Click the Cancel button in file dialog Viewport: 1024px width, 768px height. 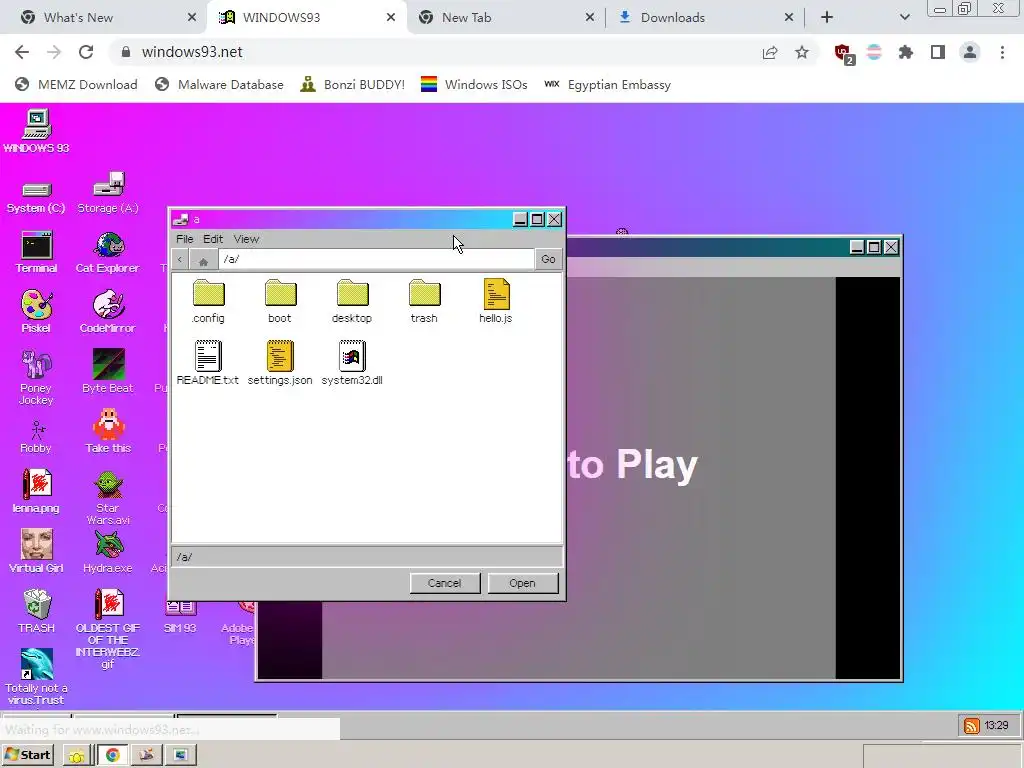click(x=445, y=583)
